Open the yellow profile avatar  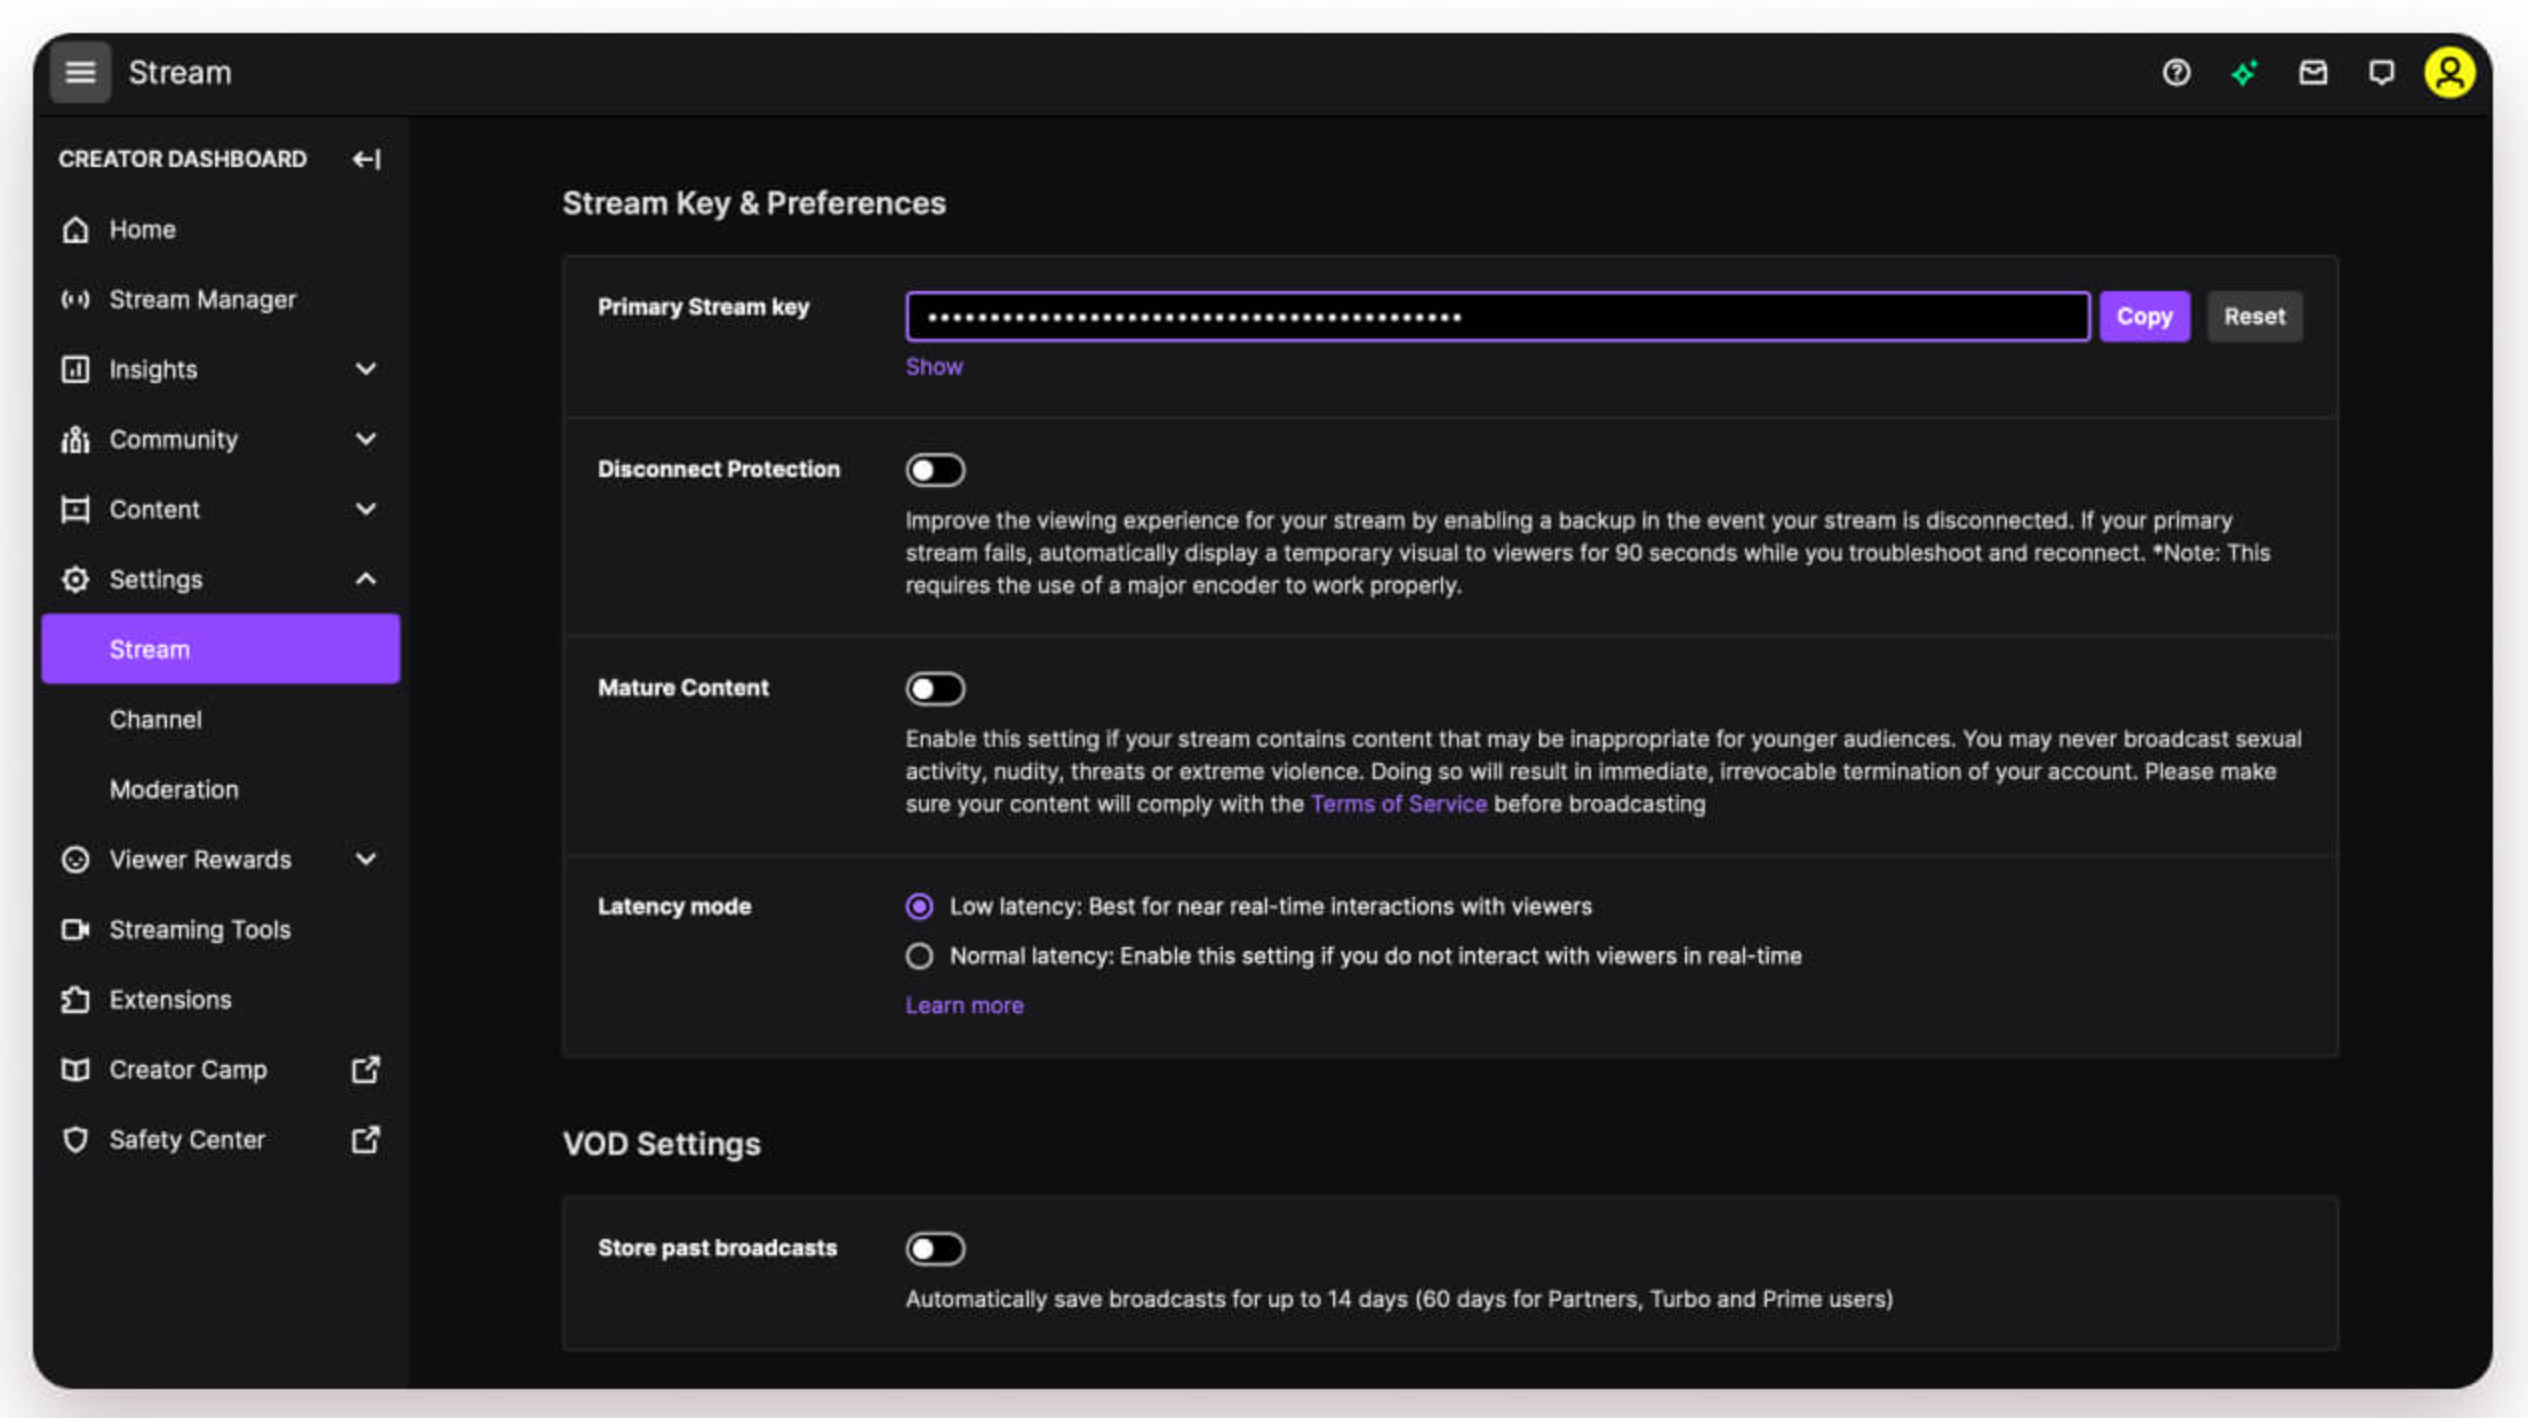click(2449, 73)
